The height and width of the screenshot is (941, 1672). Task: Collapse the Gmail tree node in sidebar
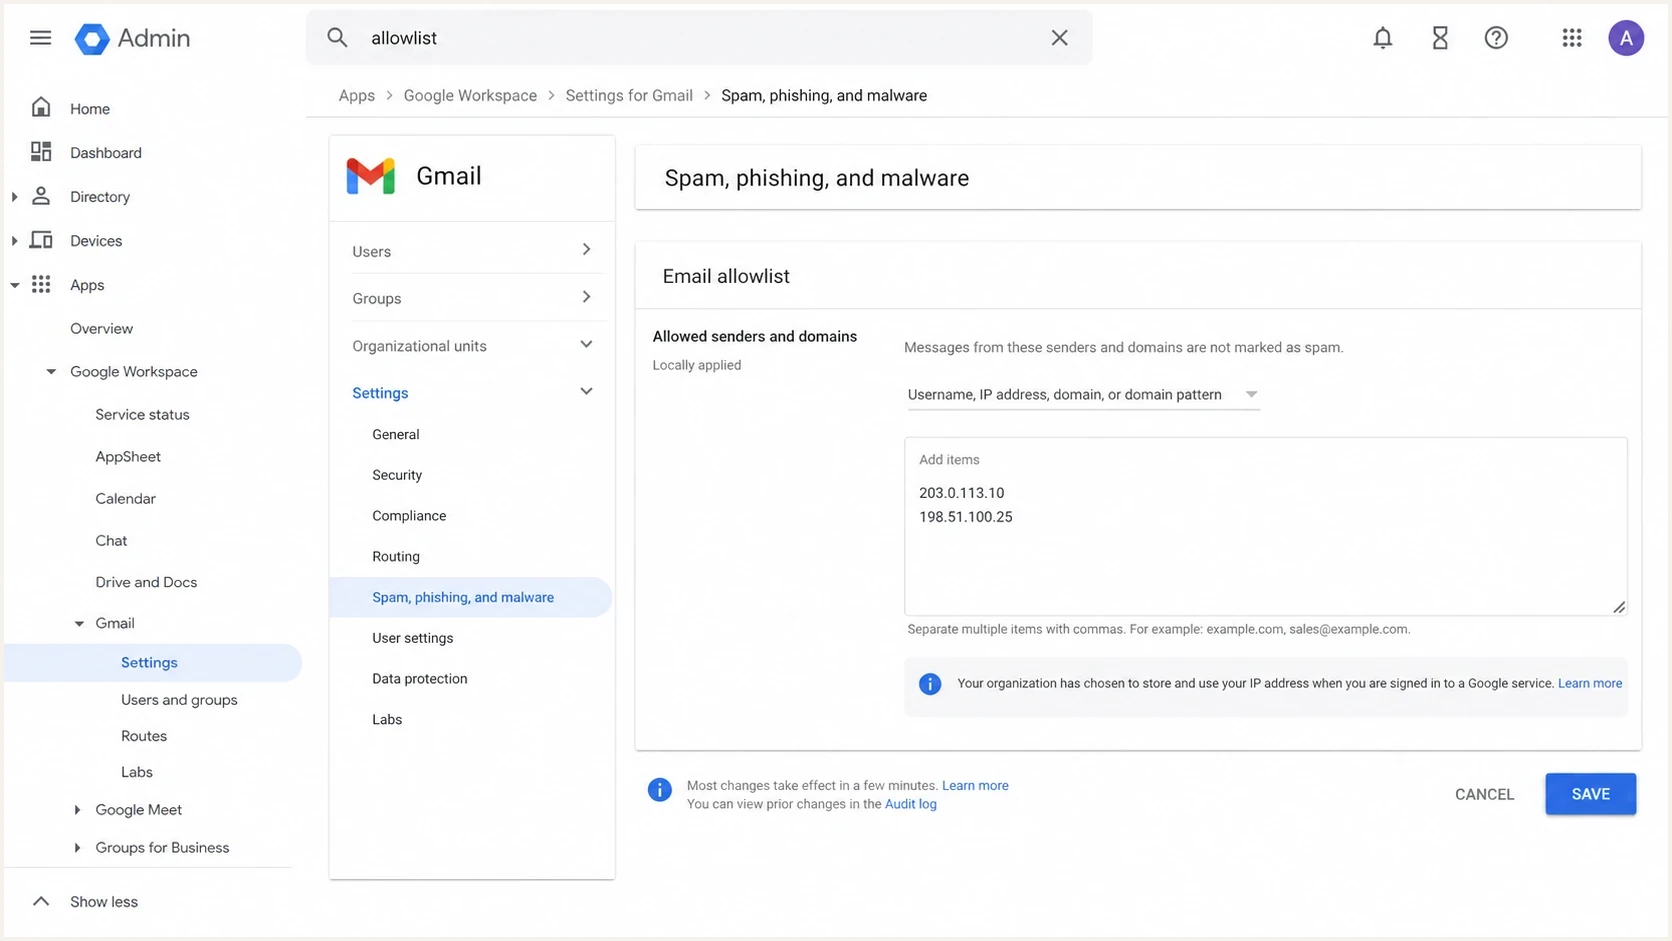(x=79, y=623)
